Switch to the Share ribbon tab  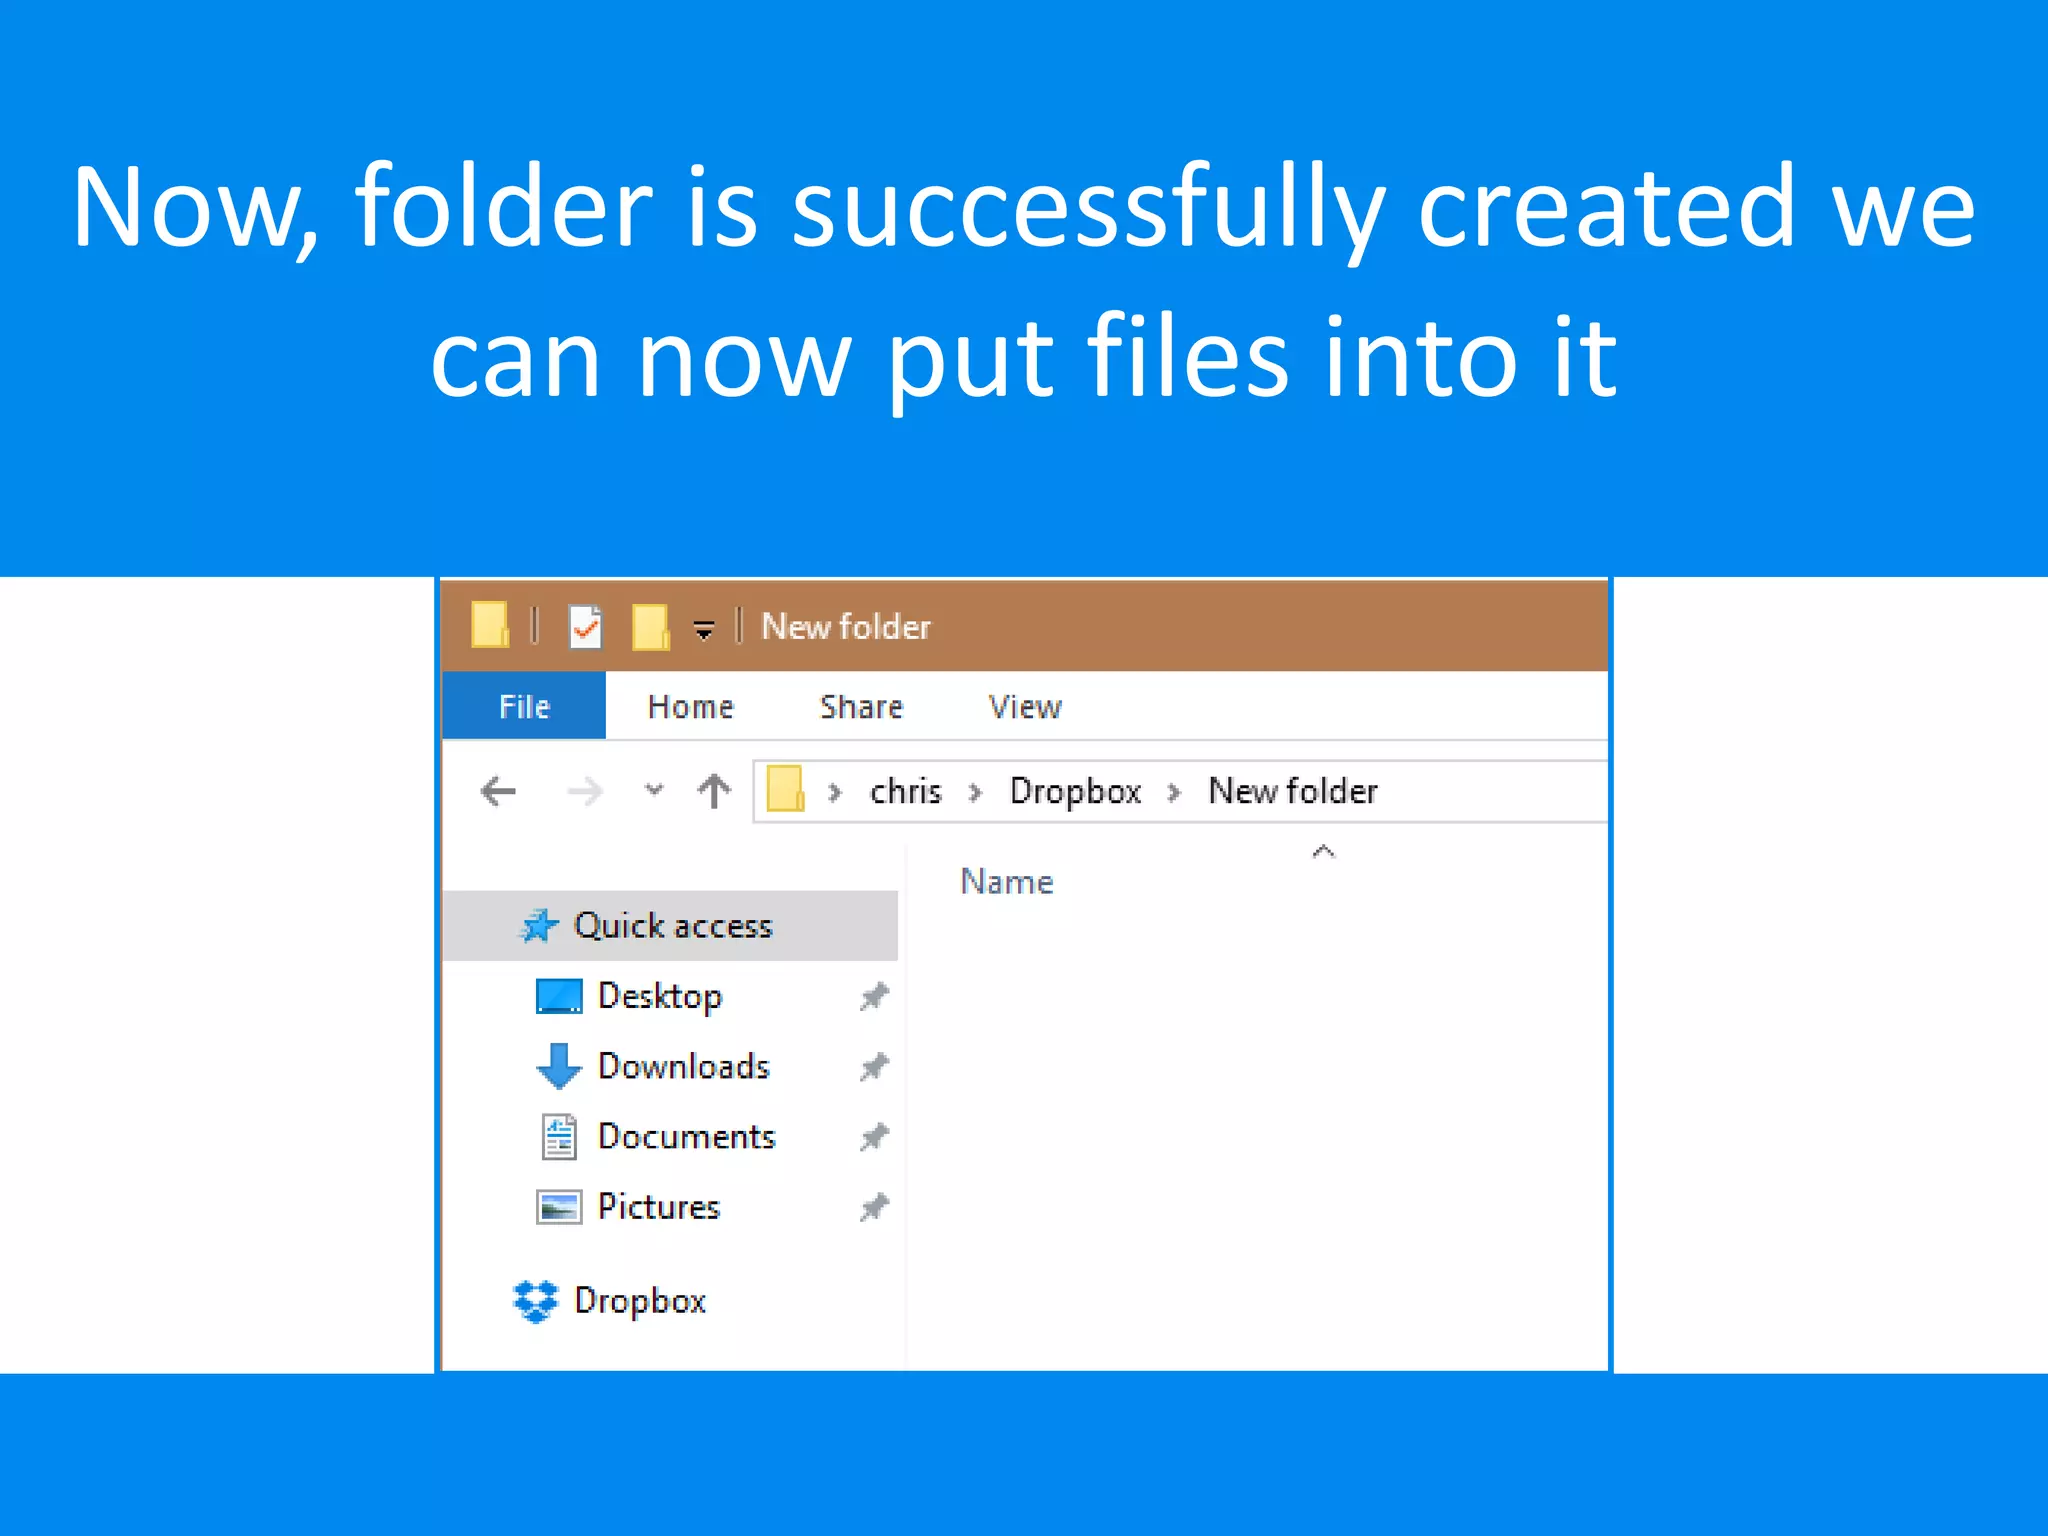(861, 707)
